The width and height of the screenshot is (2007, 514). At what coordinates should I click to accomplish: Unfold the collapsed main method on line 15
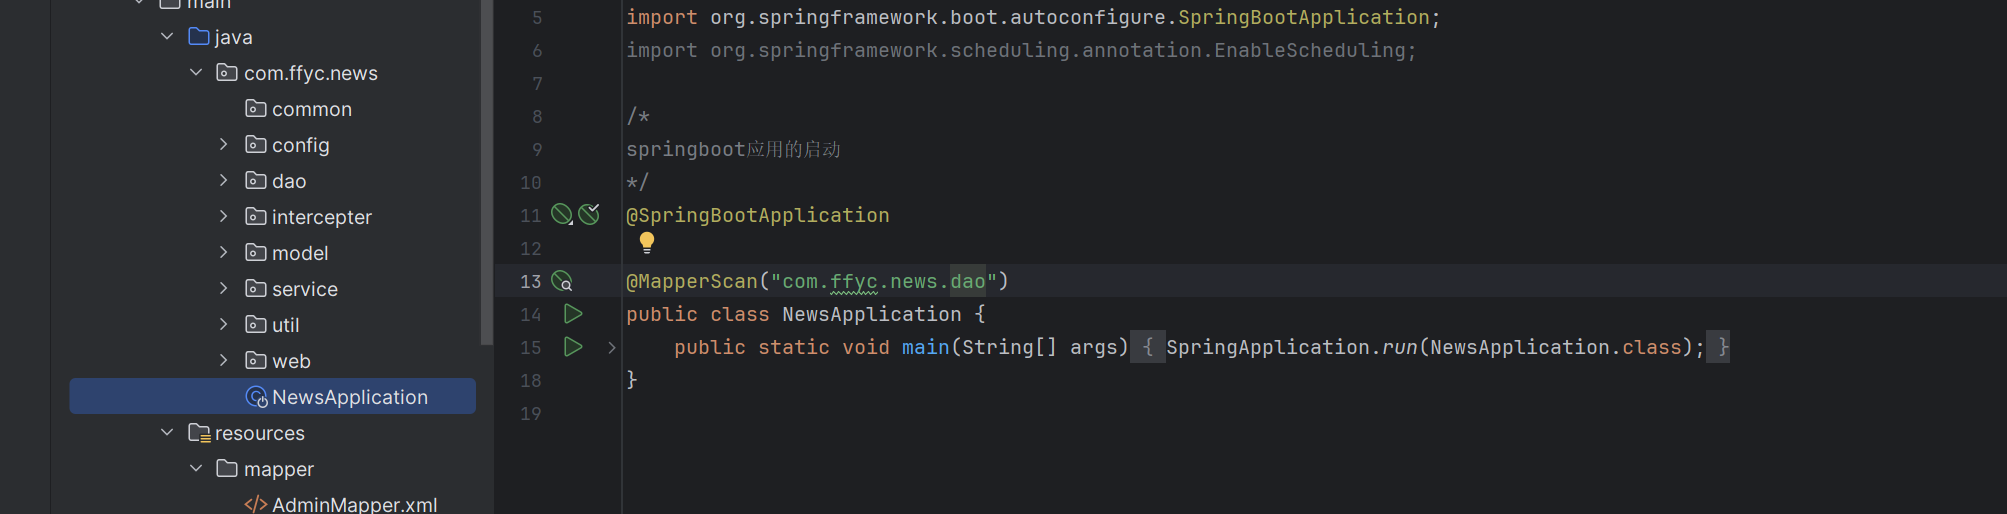612,347
